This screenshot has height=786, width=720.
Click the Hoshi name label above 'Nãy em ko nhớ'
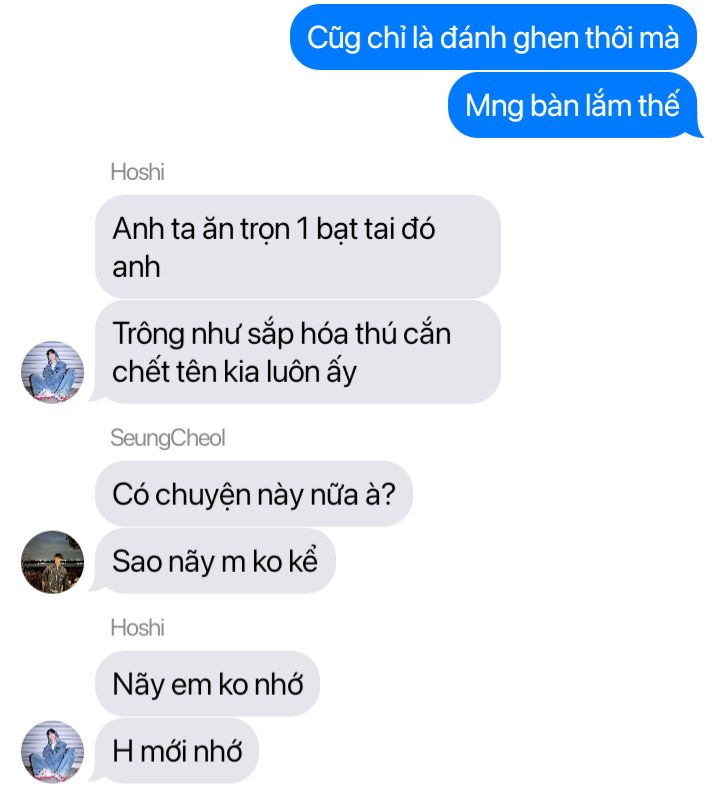[x=137, y=628]
